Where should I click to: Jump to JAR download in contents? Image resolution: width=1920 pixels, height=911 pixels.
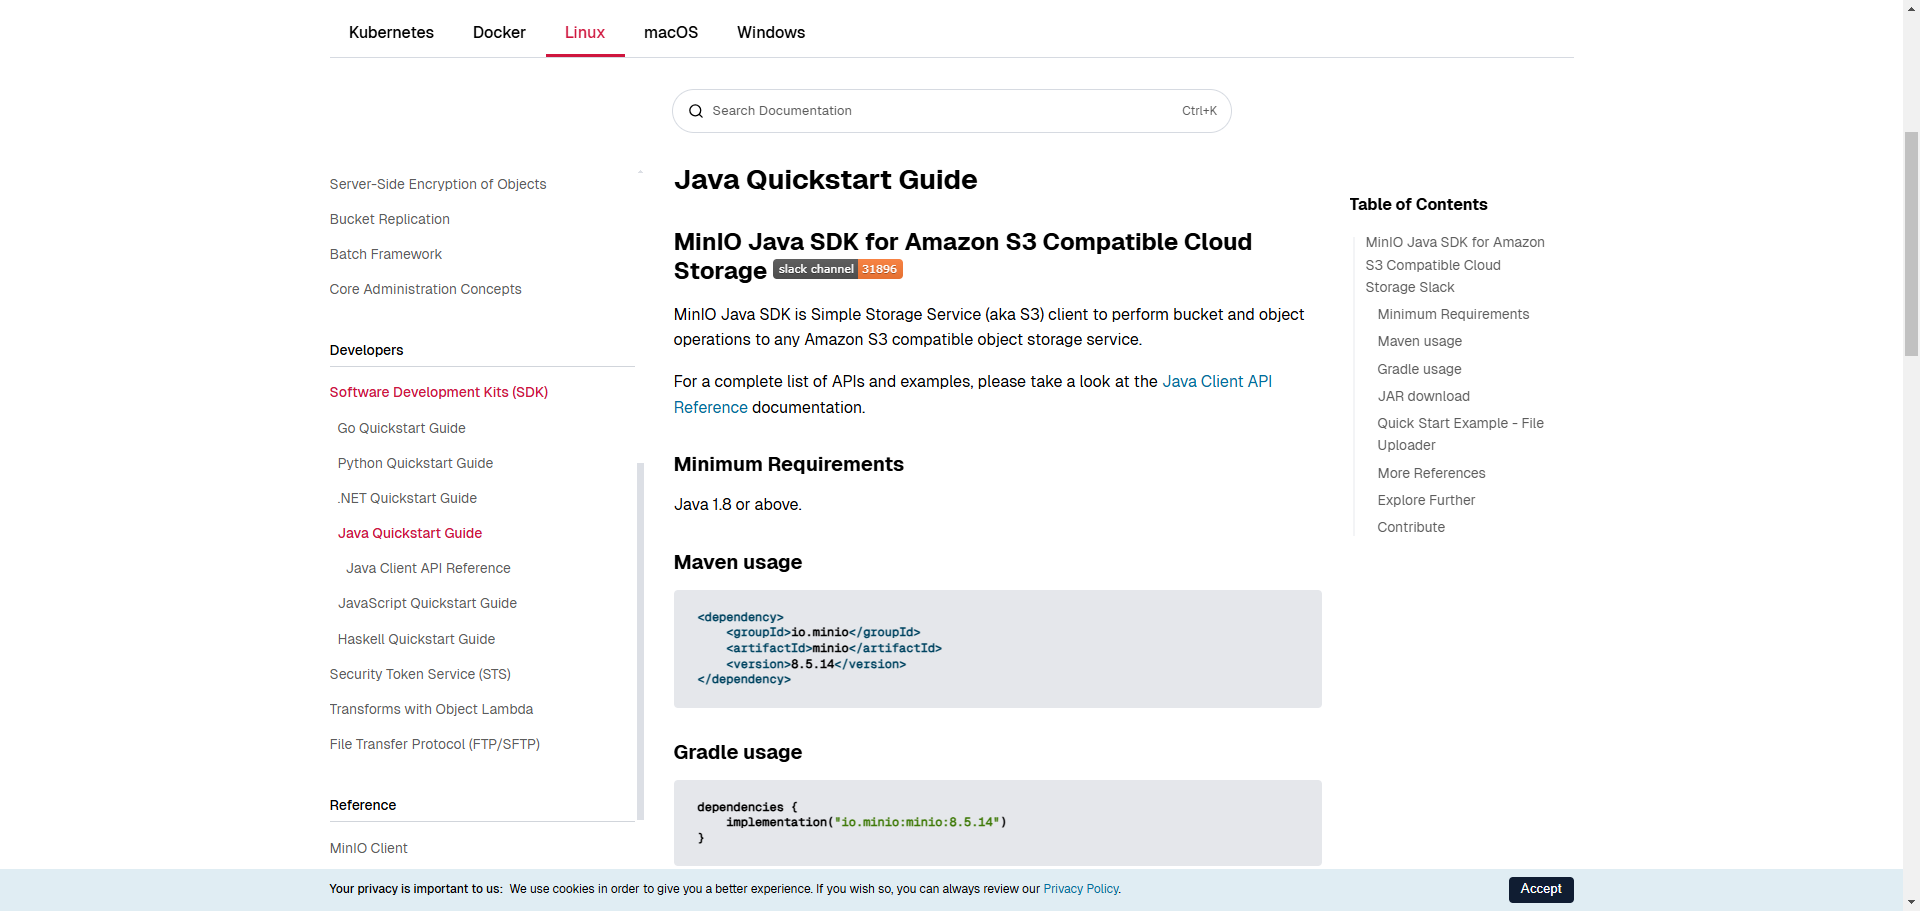pyautogui.click(x=1423, y=396)
